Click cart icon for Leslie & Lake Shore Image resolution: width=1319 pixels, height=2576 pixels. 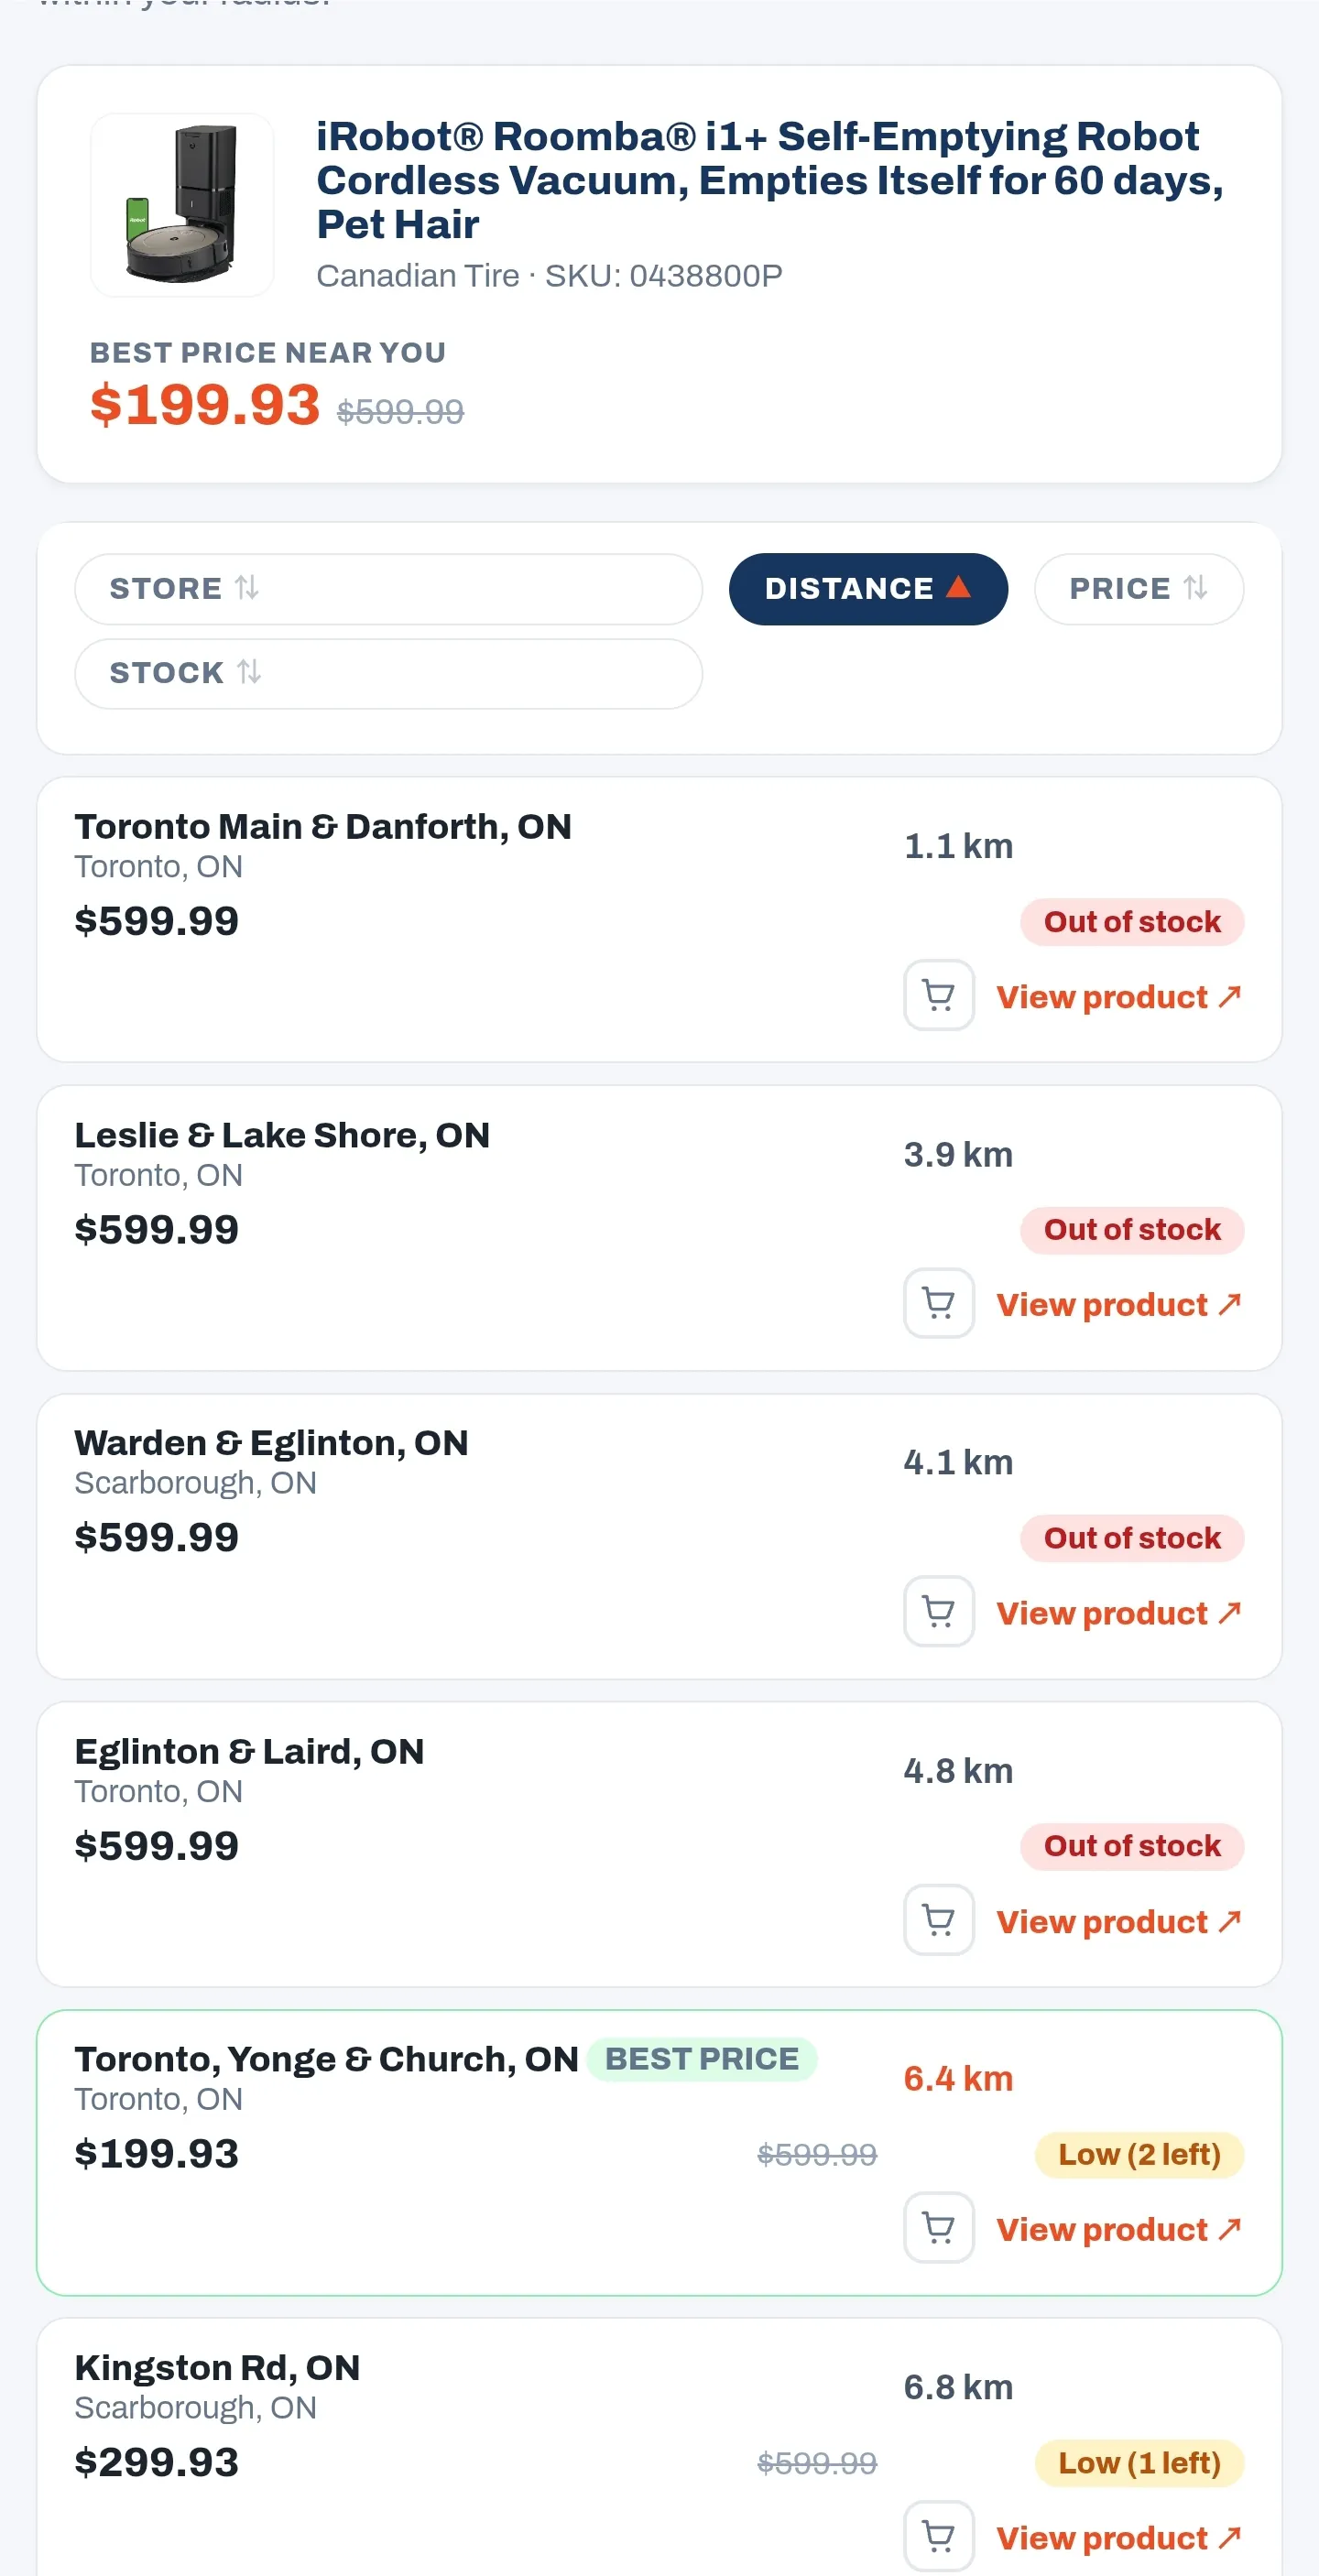pyautogui.click(x=938, y=1303)
